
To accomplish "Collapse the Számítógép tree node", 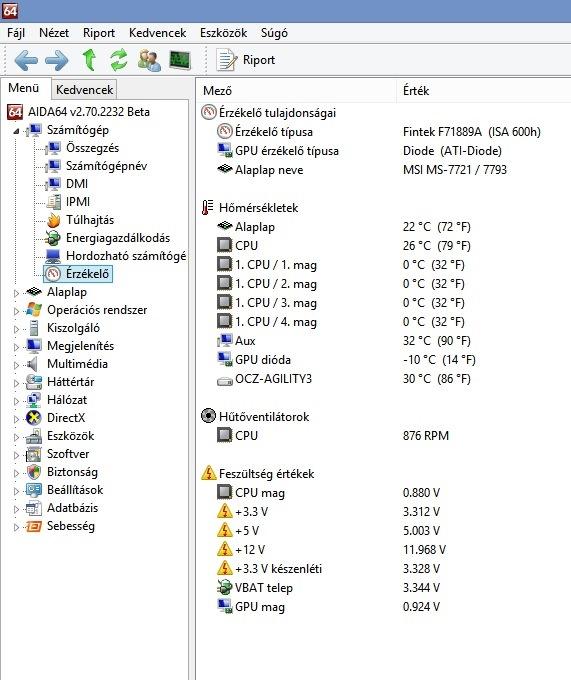I will (16, 131).
